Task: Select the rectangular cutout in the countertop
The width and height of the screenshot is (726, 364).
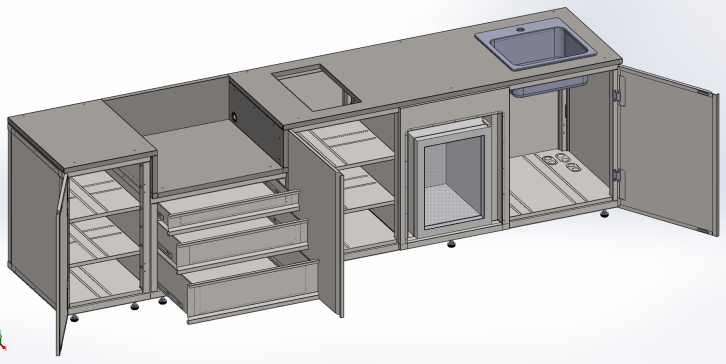Action: click(316, 88)
